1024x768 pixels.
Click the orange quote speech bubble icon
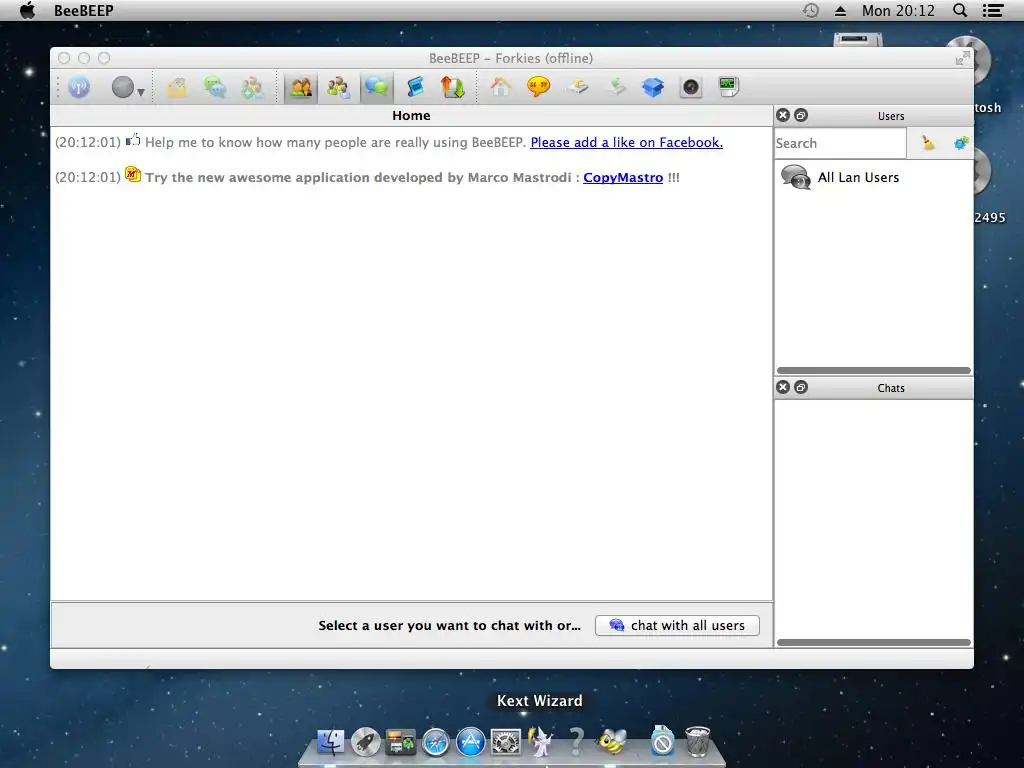tap(539, 87)
